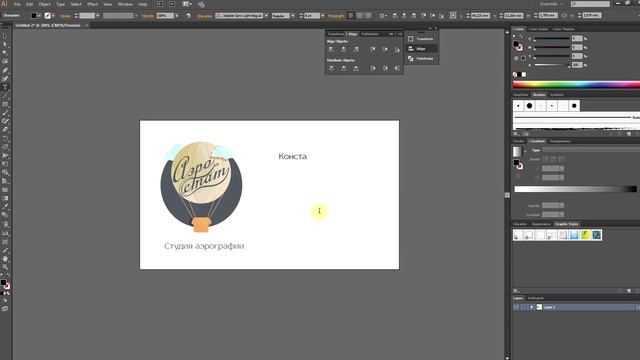Image resolution: width=640 pixels, height=360 pixels.
Task: Click Vertical Align Bottom in Align panel
Action: (397, 49)
